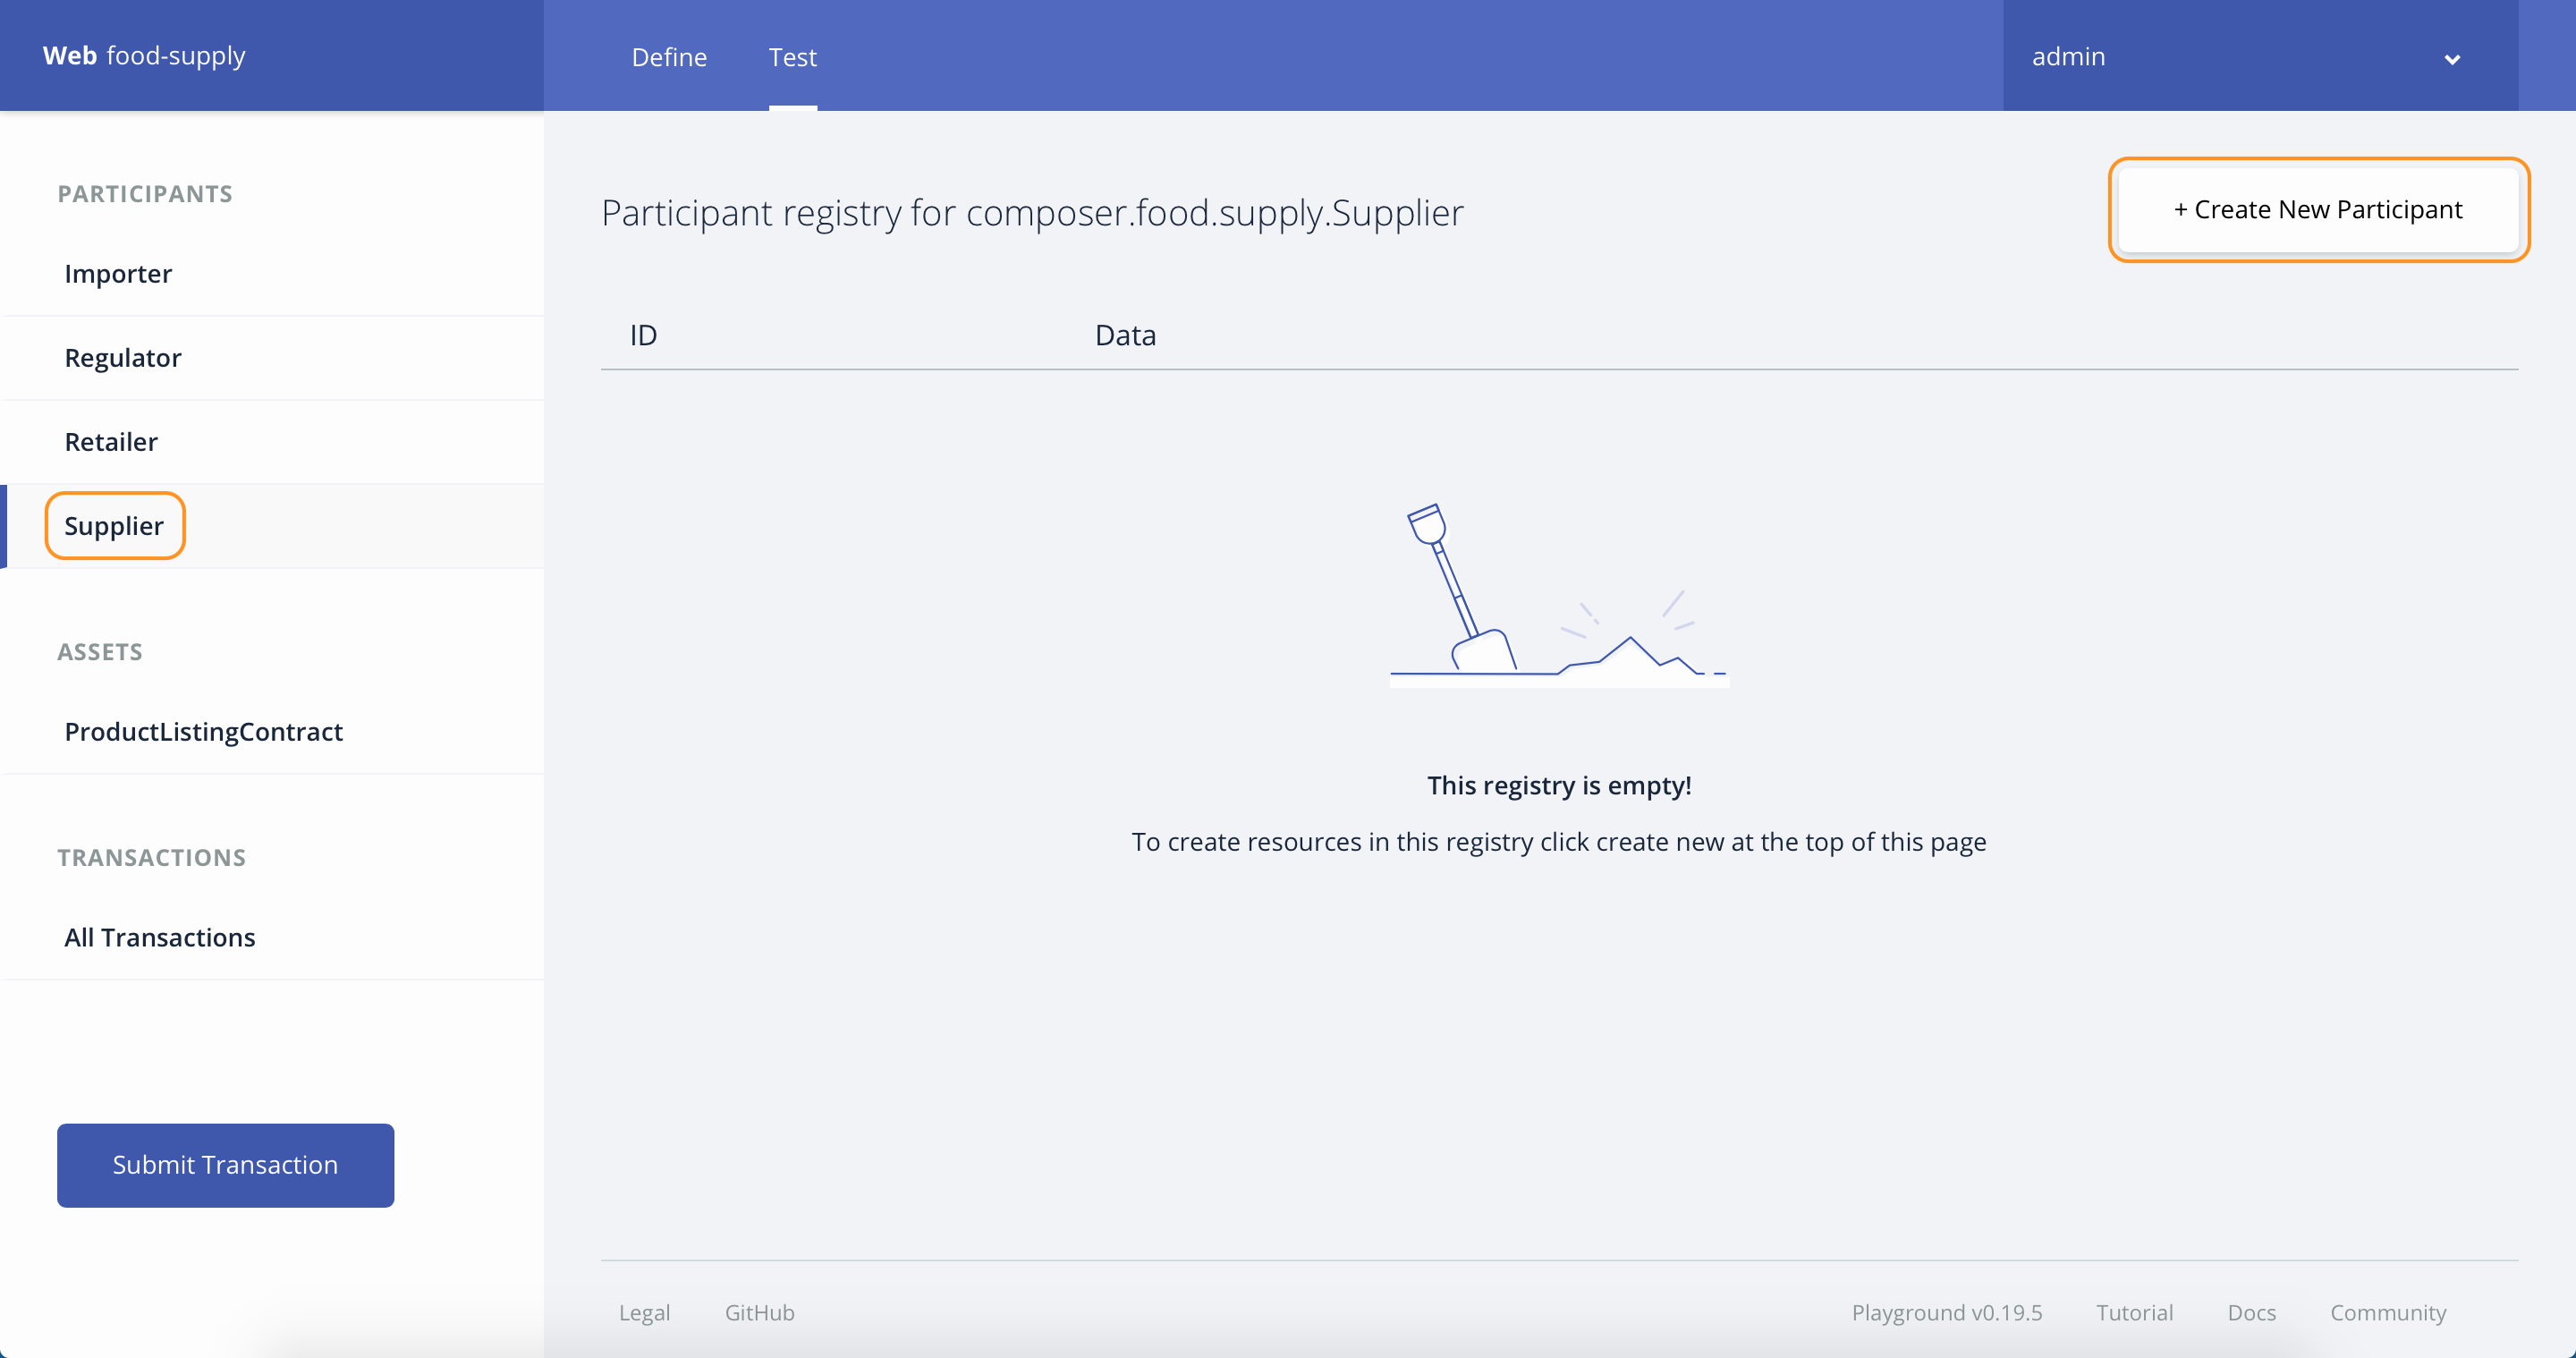Screen dimensions: 2576x1358
Task: Click the Retailer participant sidebar icon
Action: click(111, 441)
